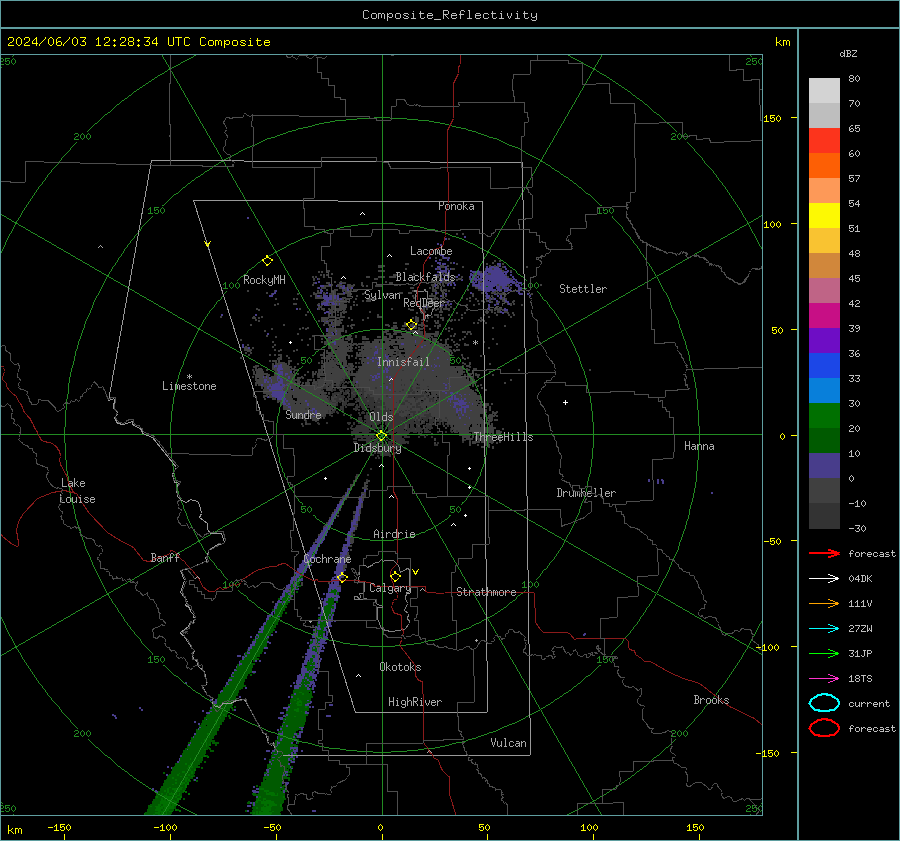Screen dimensions: 900x841
Task: Click the Sundre label
Action: pos(303,414)
